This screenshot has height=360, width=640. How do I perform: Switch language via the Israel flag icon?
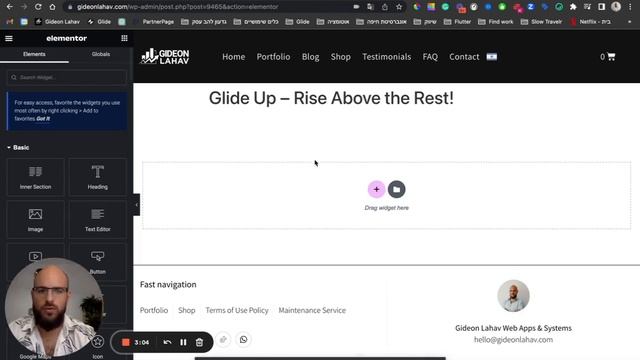click(492, 57)
